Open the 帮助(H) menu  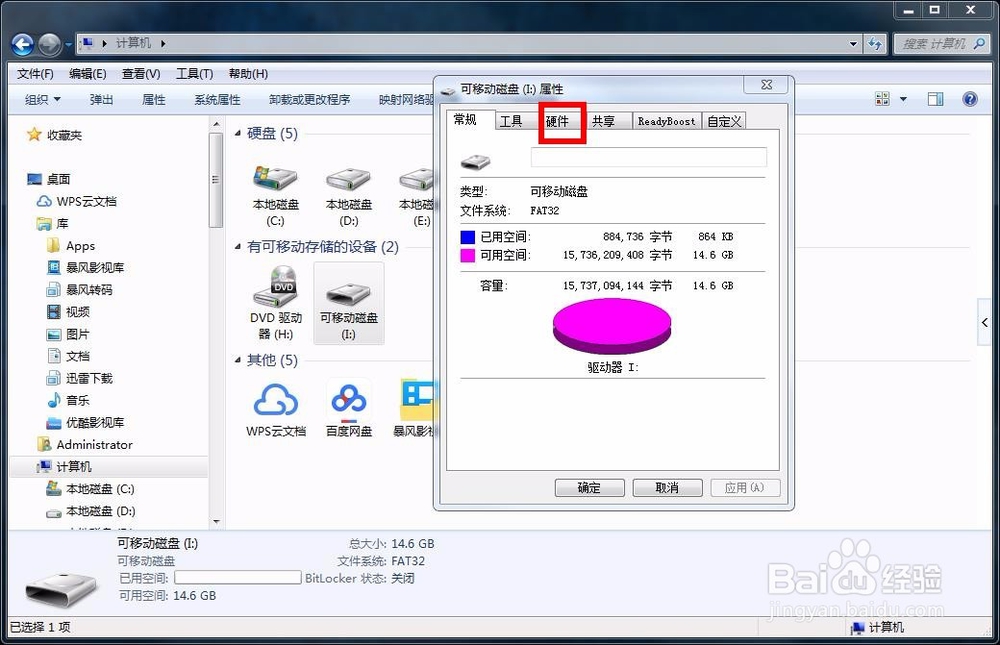pyautogui.click(x=248, y=74)
